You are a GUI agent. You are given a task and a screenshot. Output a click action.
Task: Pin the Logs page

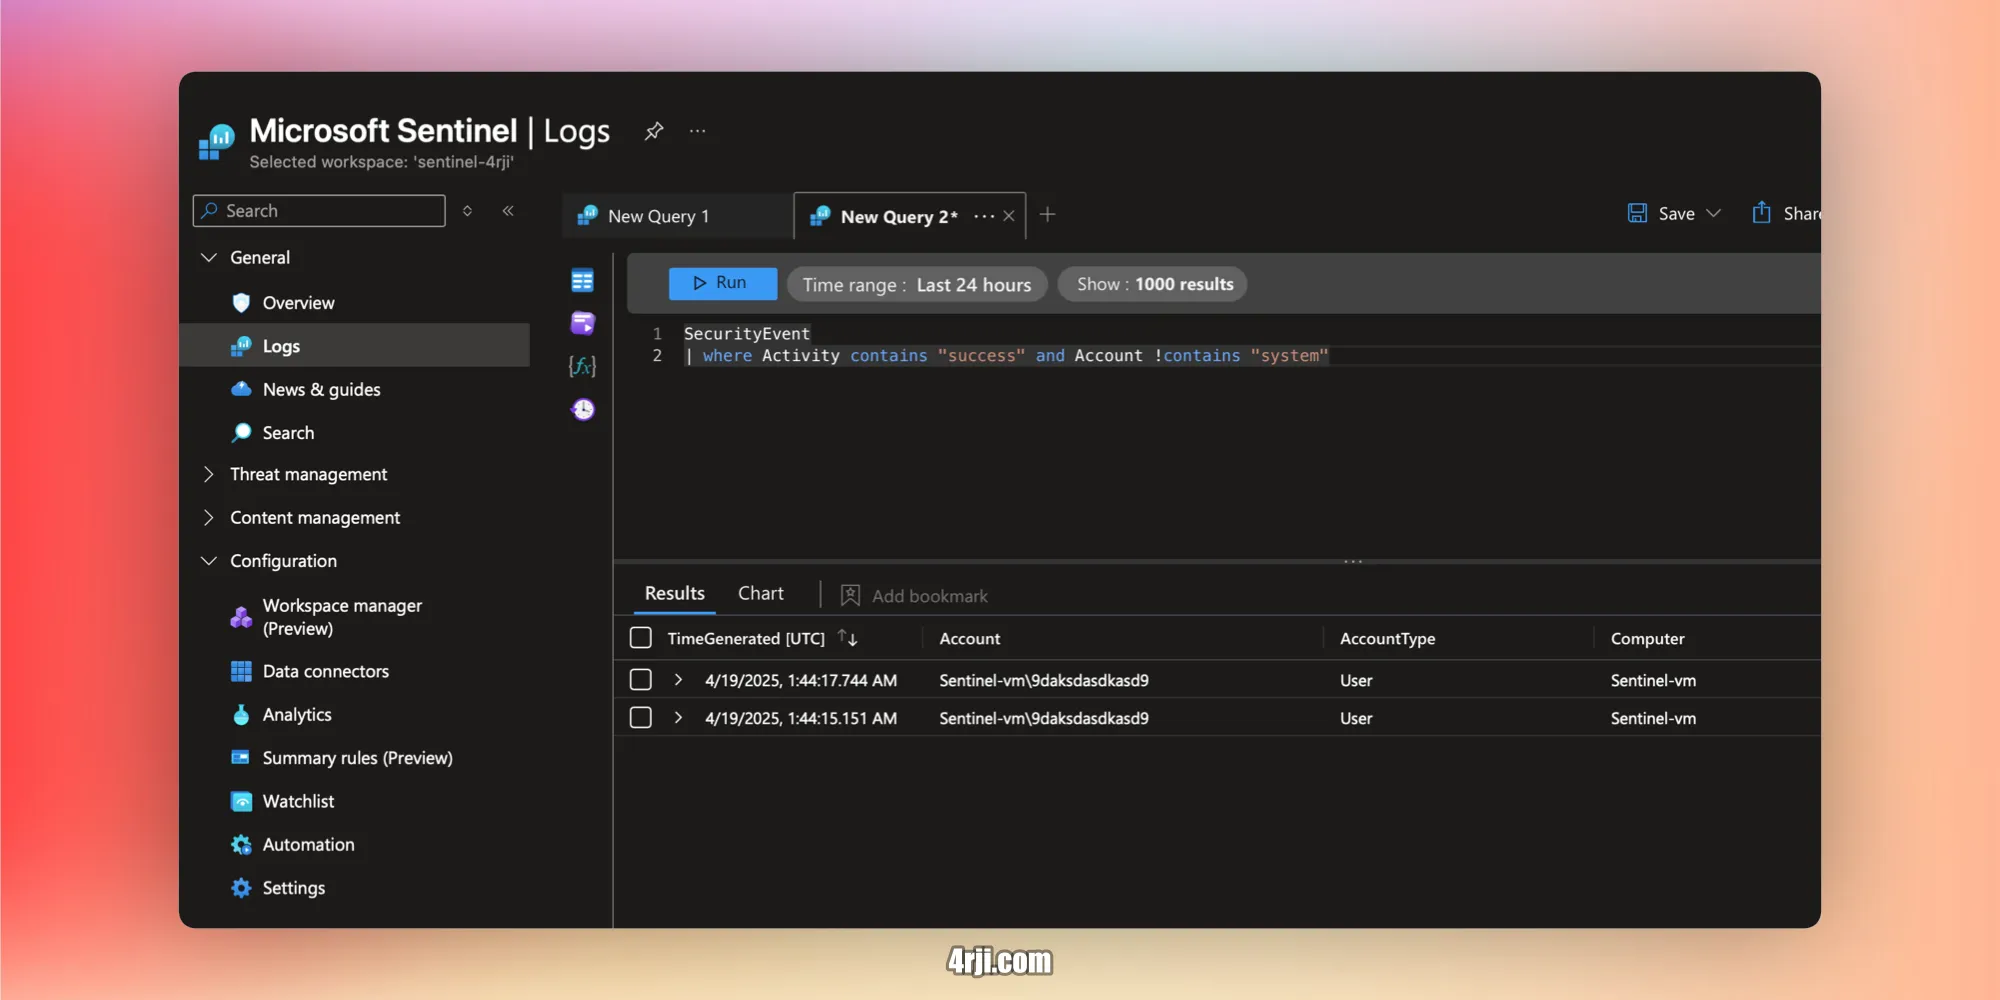coord(654,130)
